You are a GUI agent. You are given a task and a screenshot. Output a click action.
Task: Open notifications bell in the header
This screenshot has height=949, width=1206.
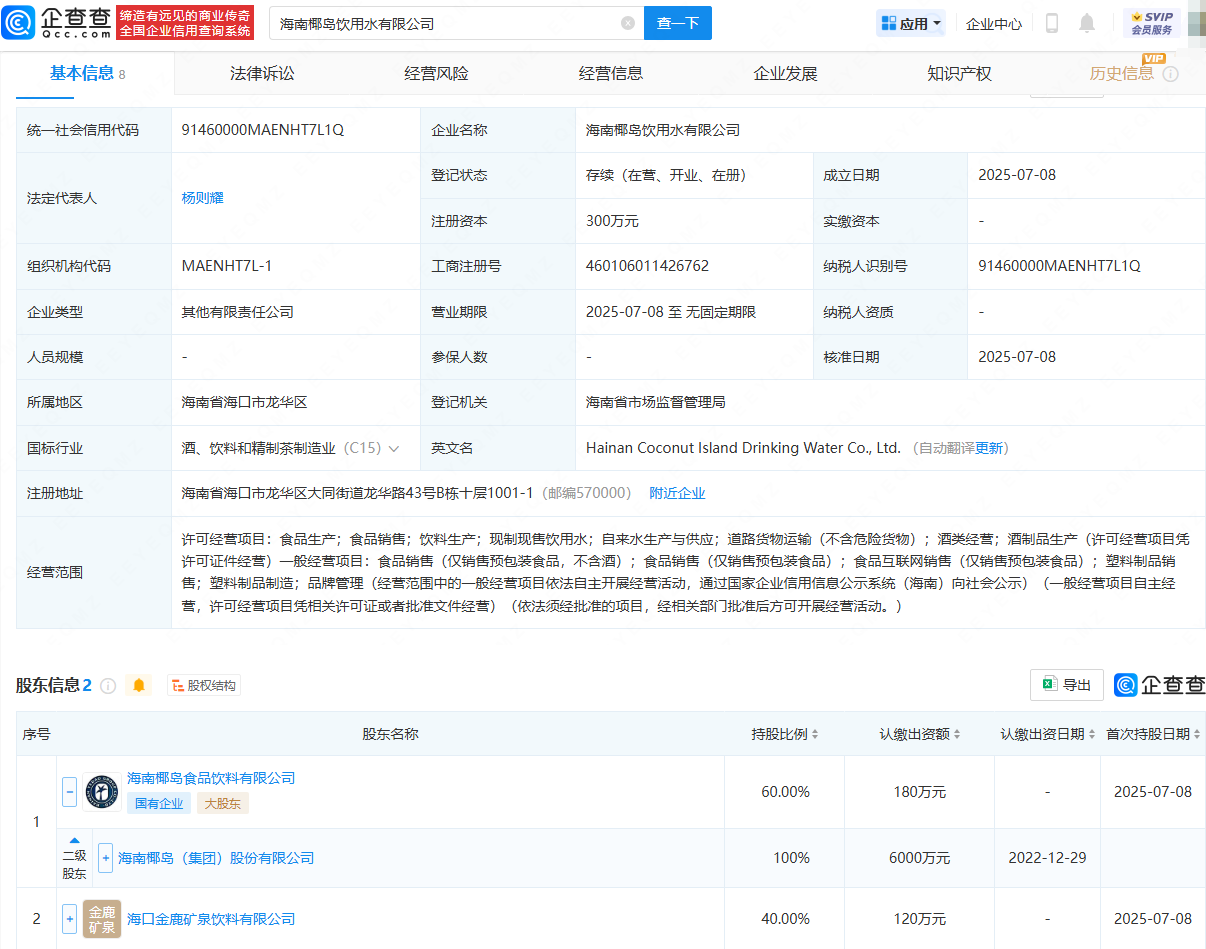1087,23
